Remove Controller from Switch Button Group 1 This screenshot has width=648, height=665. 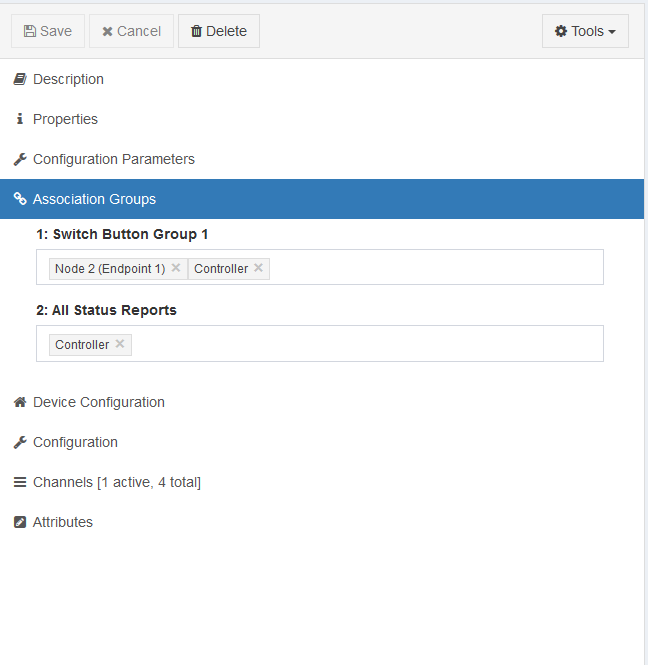pos(258,268)
